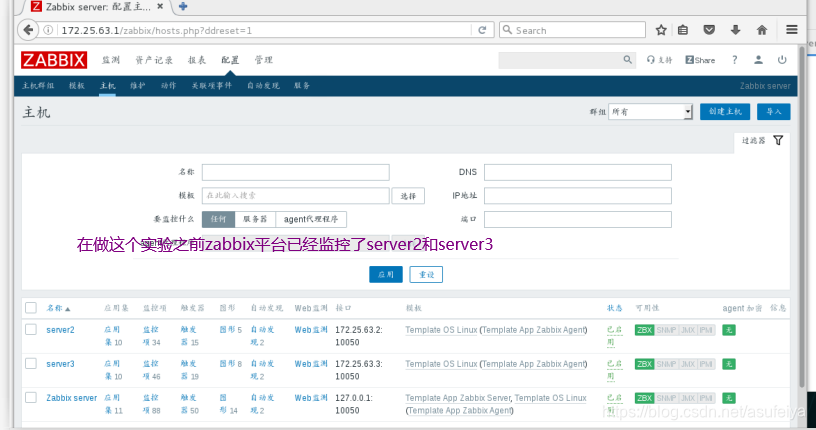This screenshot has height=430, width=816.
Task: Open the 管理 top menu
Action: pos(263,60)
